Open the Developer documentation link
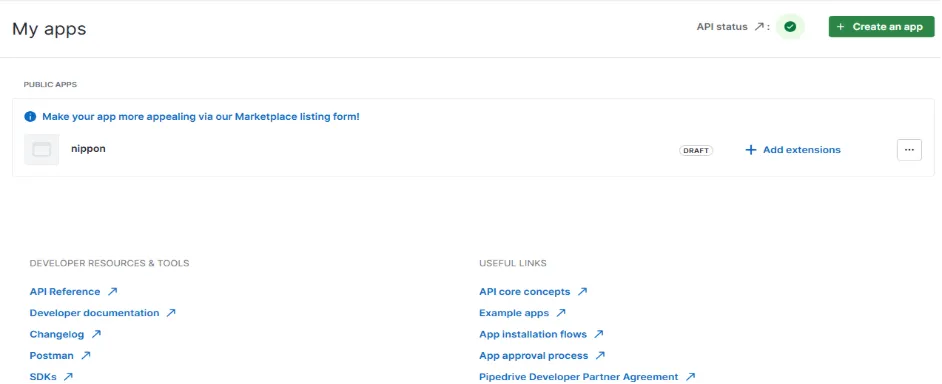Viewport: 942px width, 384px height. coord(103,312)
